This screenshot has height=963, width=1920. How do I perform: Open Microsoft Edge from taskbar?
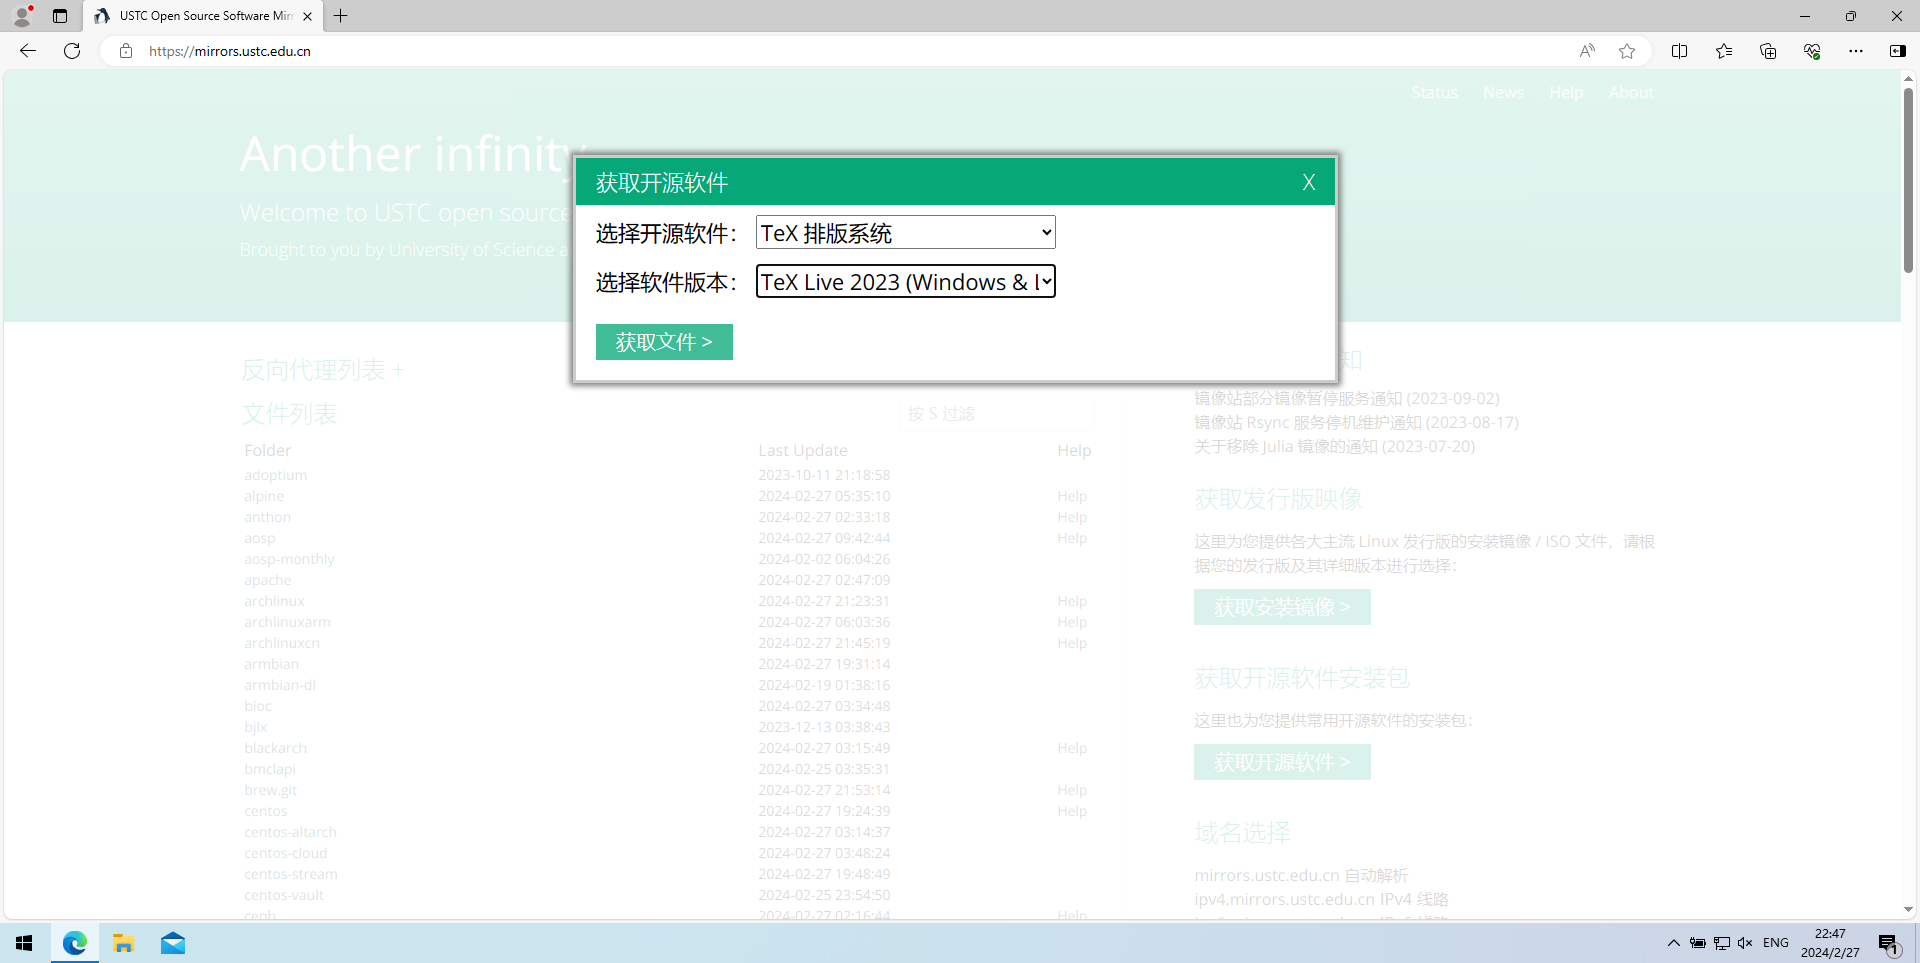pyautogui.click(x=75, y=943)
